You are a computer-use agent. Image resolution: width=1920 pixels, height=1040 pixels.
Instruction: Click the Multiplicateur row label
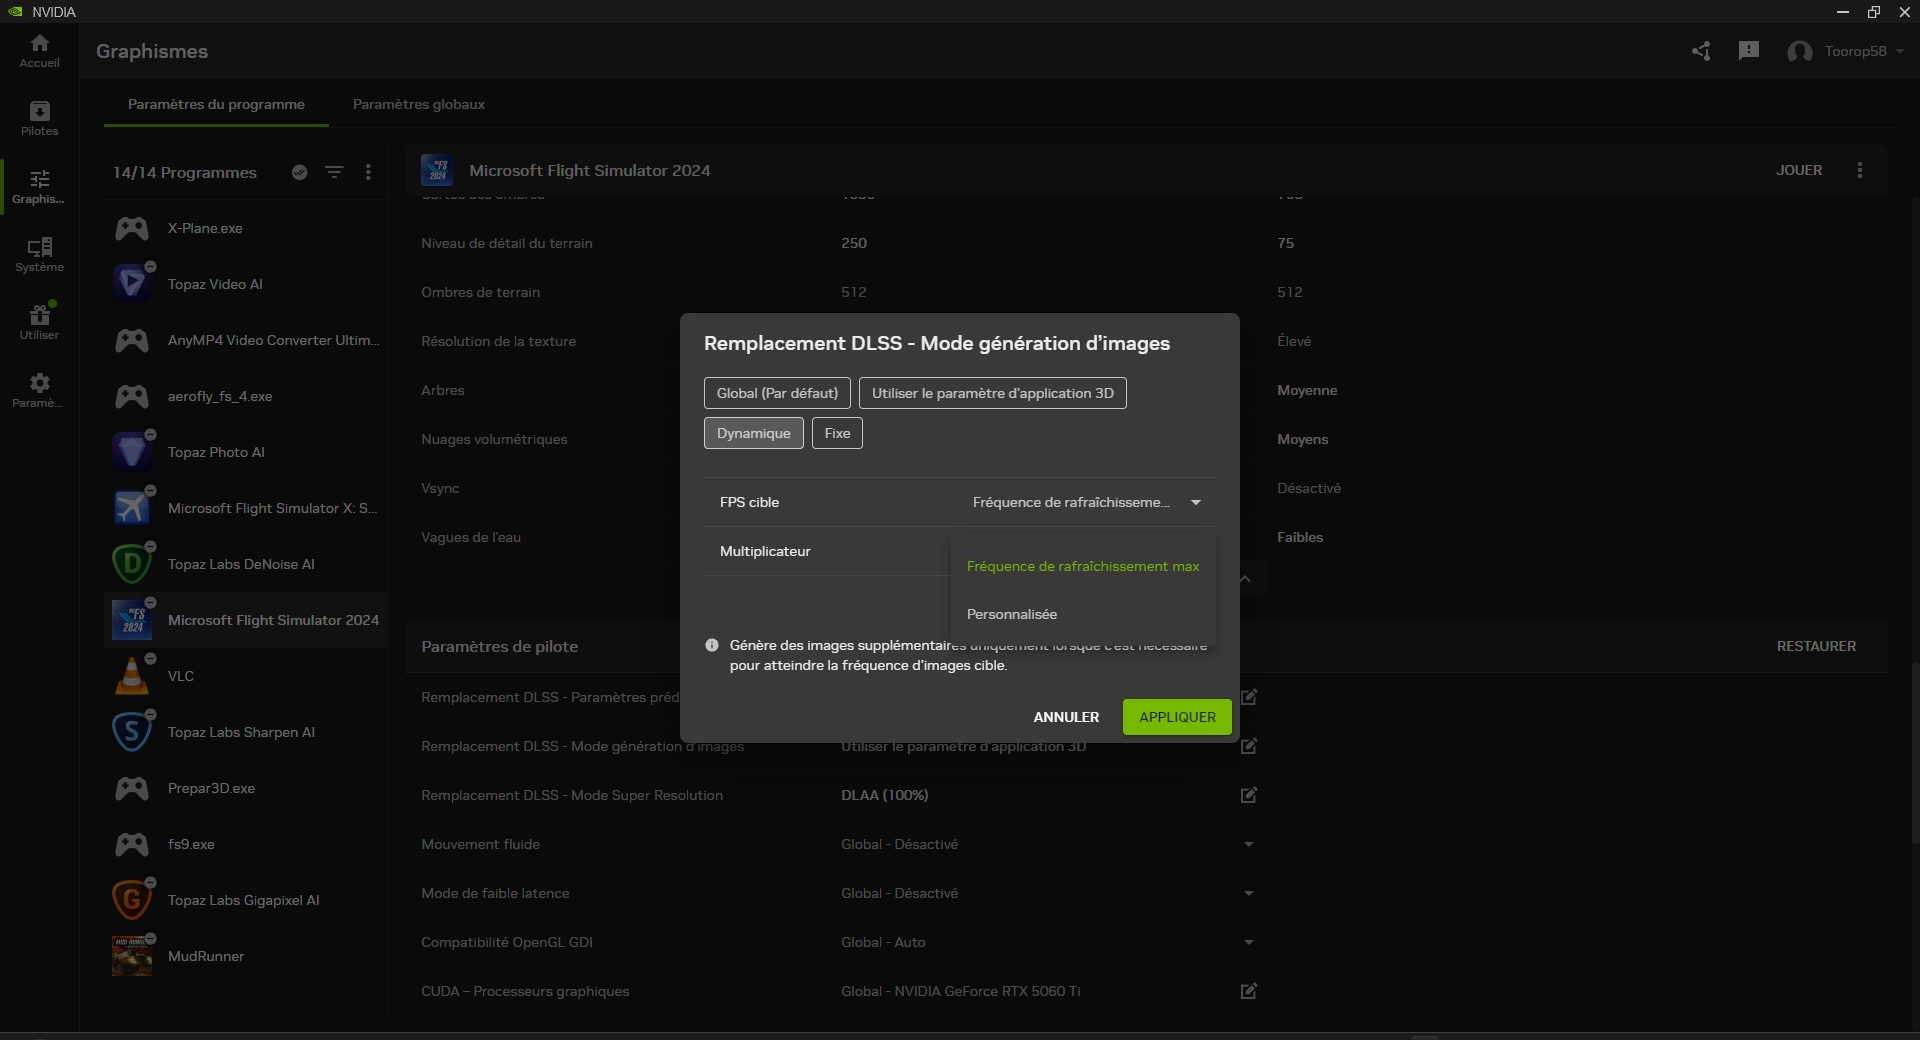pyautogui.click(x=765, y=551)
